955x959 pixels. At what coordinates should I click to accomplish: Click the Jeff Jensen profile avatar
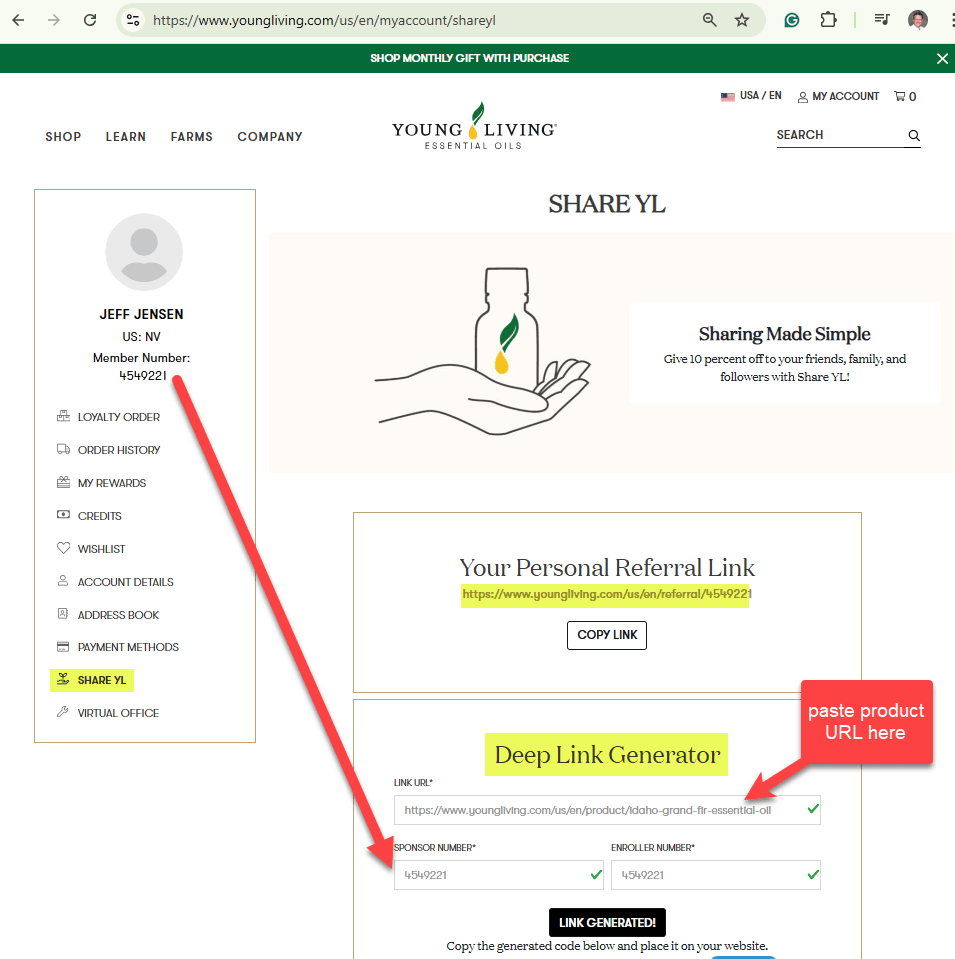(x=144, y=252)
